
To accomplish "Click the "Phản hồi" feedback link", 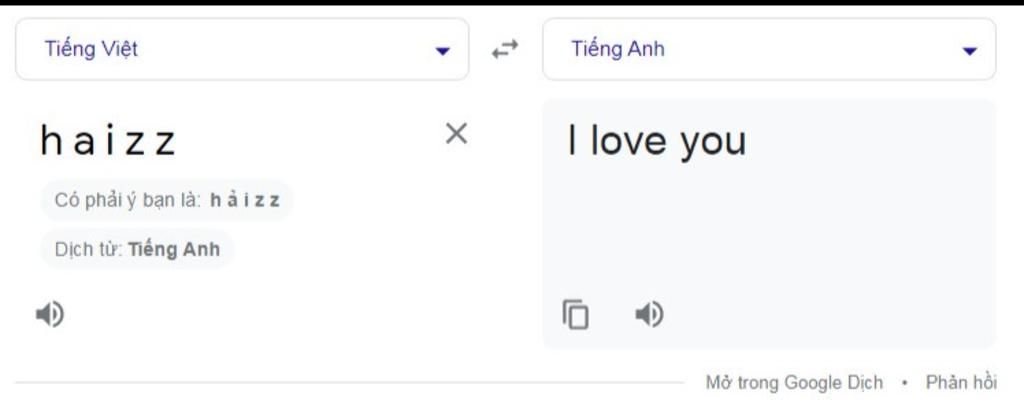I will pos(961,382).
